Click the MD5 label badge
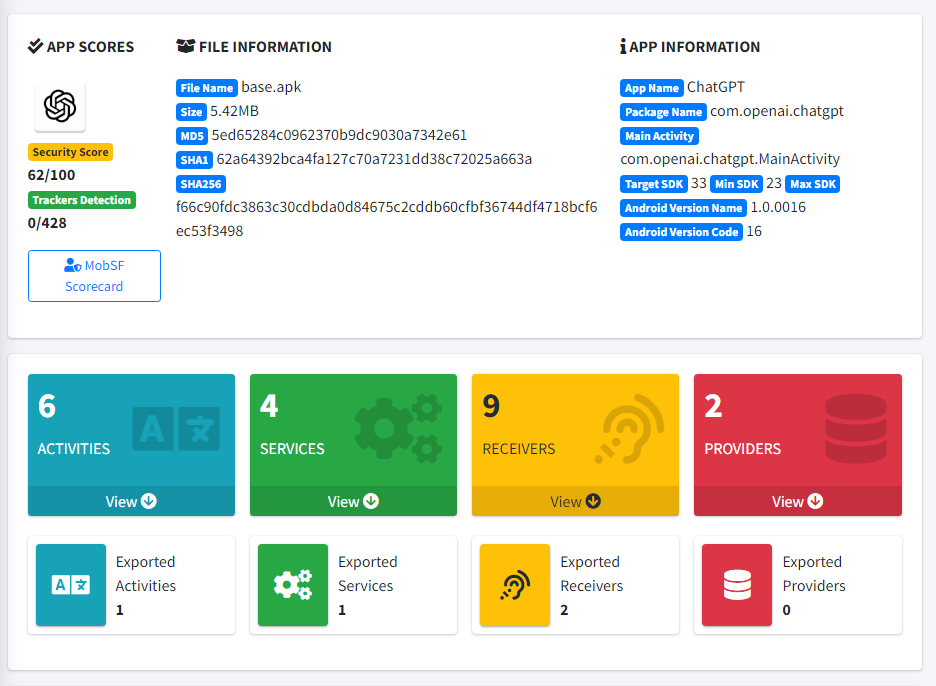The width and height of the screenshot is (936, 686). tap(192, 136)
